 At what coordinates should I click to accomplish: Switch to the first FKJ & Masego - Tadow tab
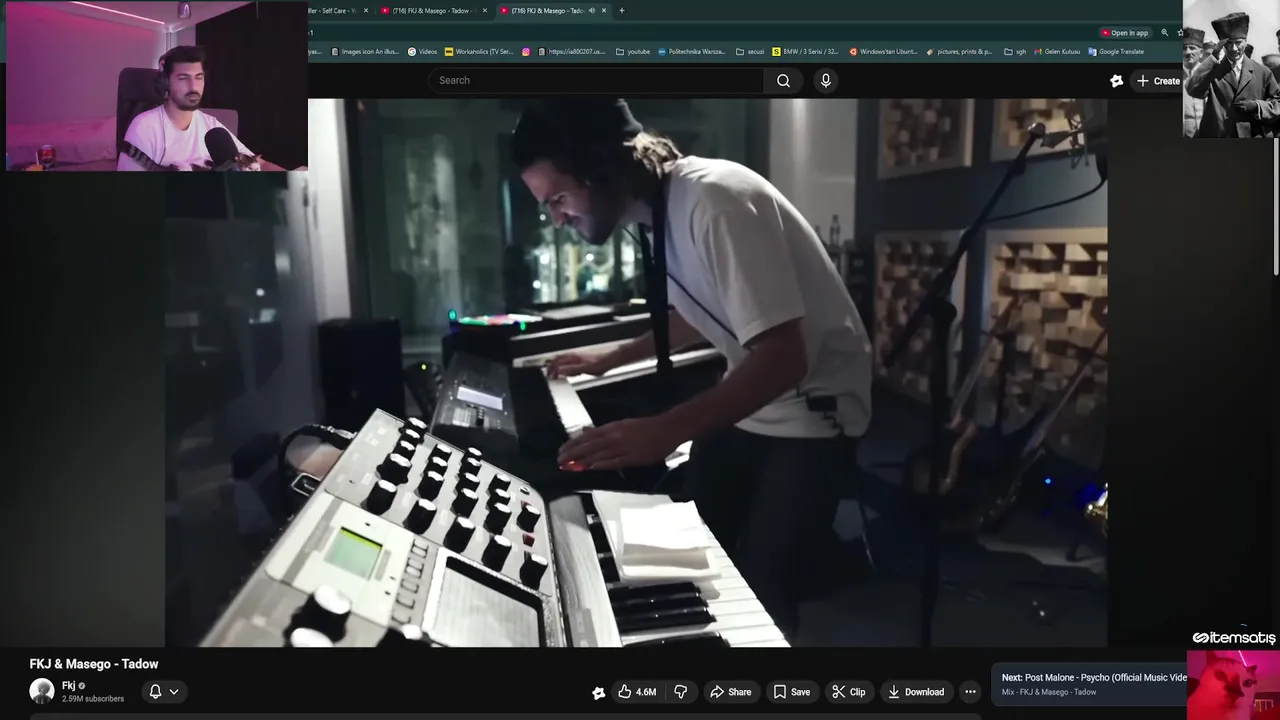tap(432, 10)
